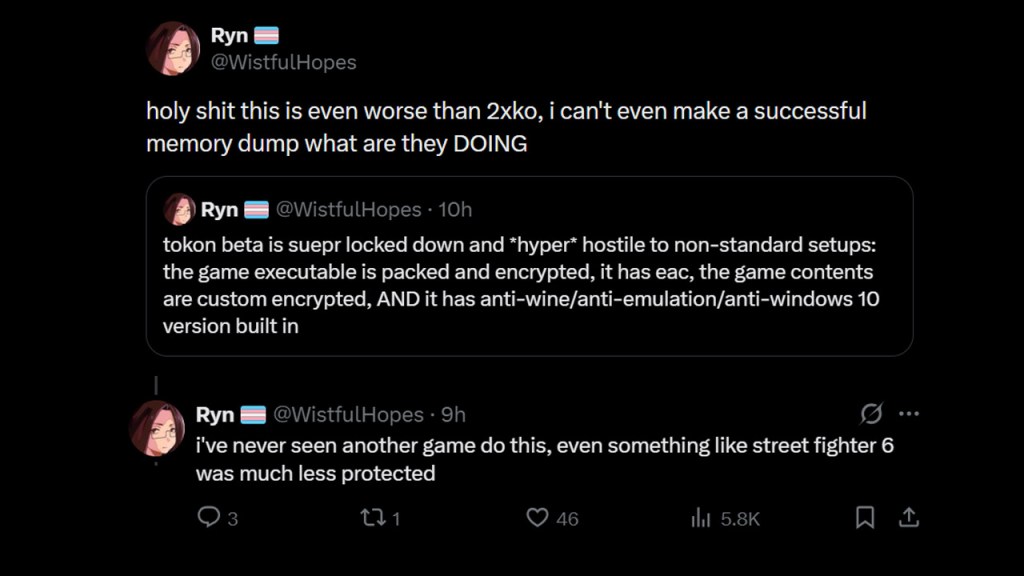1024x576 pixels.
Task: Like the reply with the heart icon
Action: click(x=537, y=518)
